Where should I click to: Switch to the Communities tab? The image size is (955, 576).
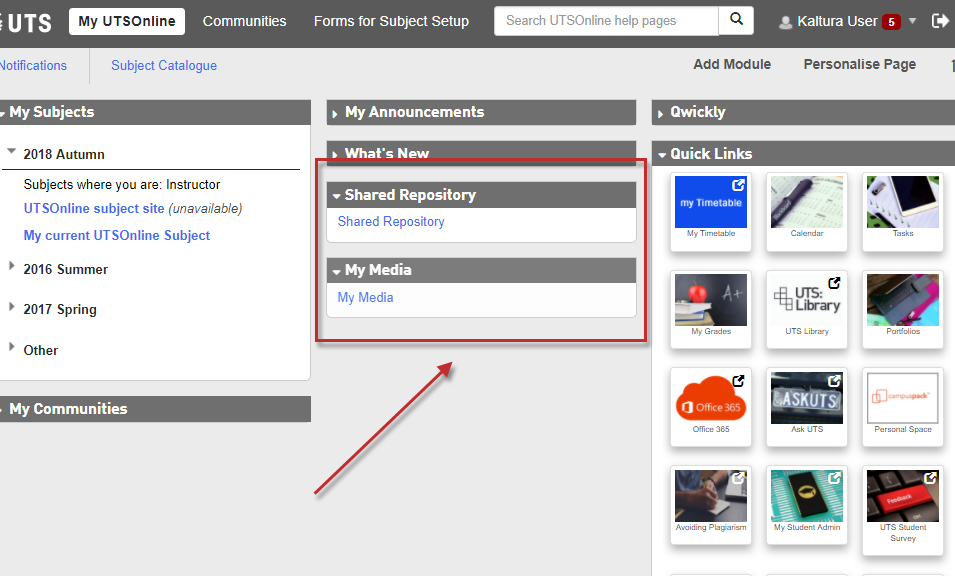tap(244, 21)
